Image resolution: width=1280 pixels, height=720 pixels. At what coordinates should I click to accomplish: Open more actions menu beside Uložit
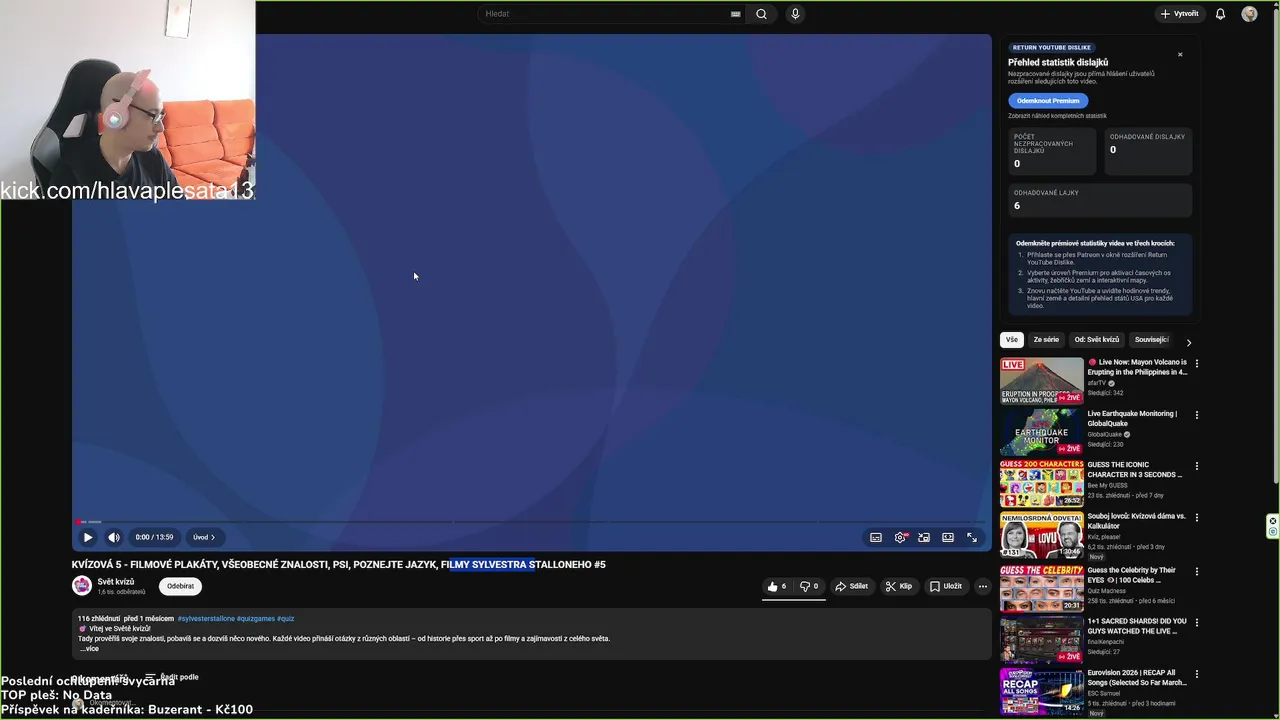983,586
